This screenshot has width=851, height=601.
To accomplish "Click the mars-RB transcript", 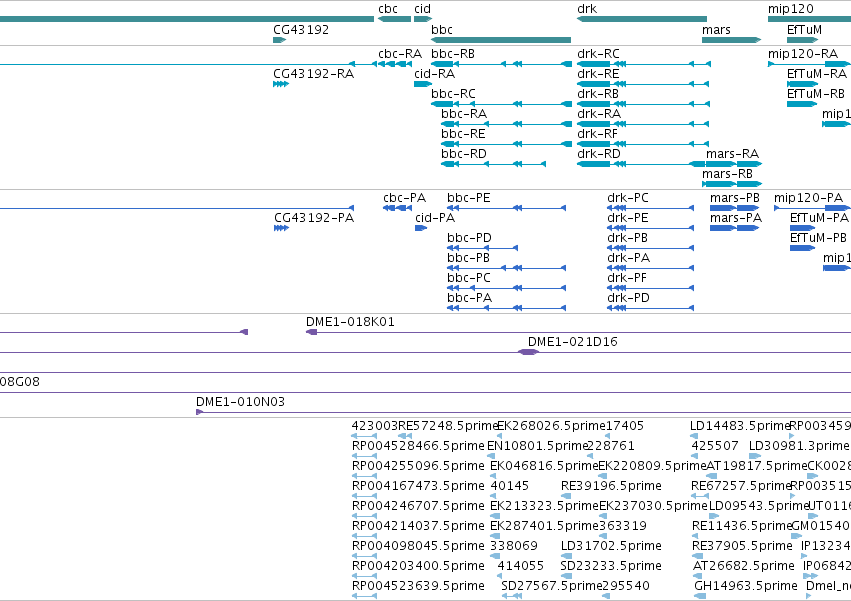I will [732, 184].
